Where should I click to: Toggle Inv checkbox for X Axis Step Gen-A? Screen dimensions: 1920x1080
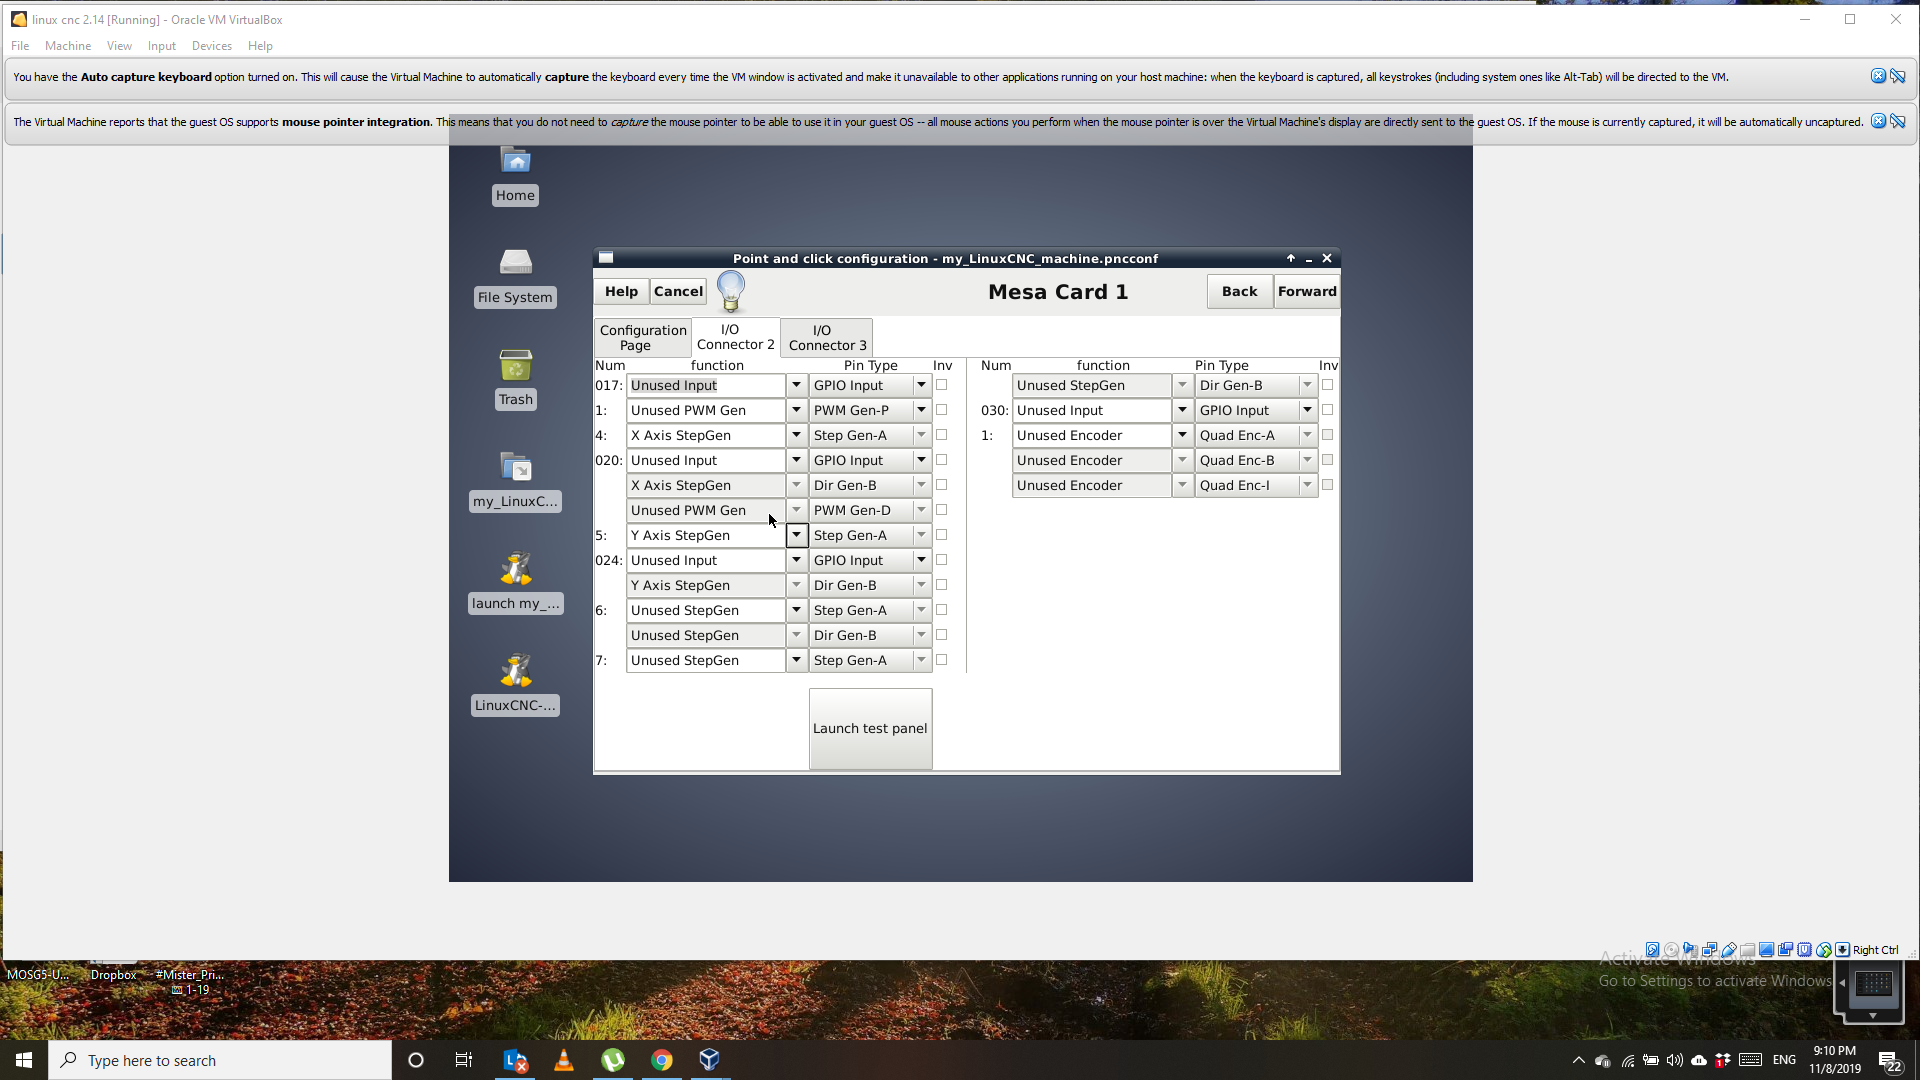tap(941, 435)
